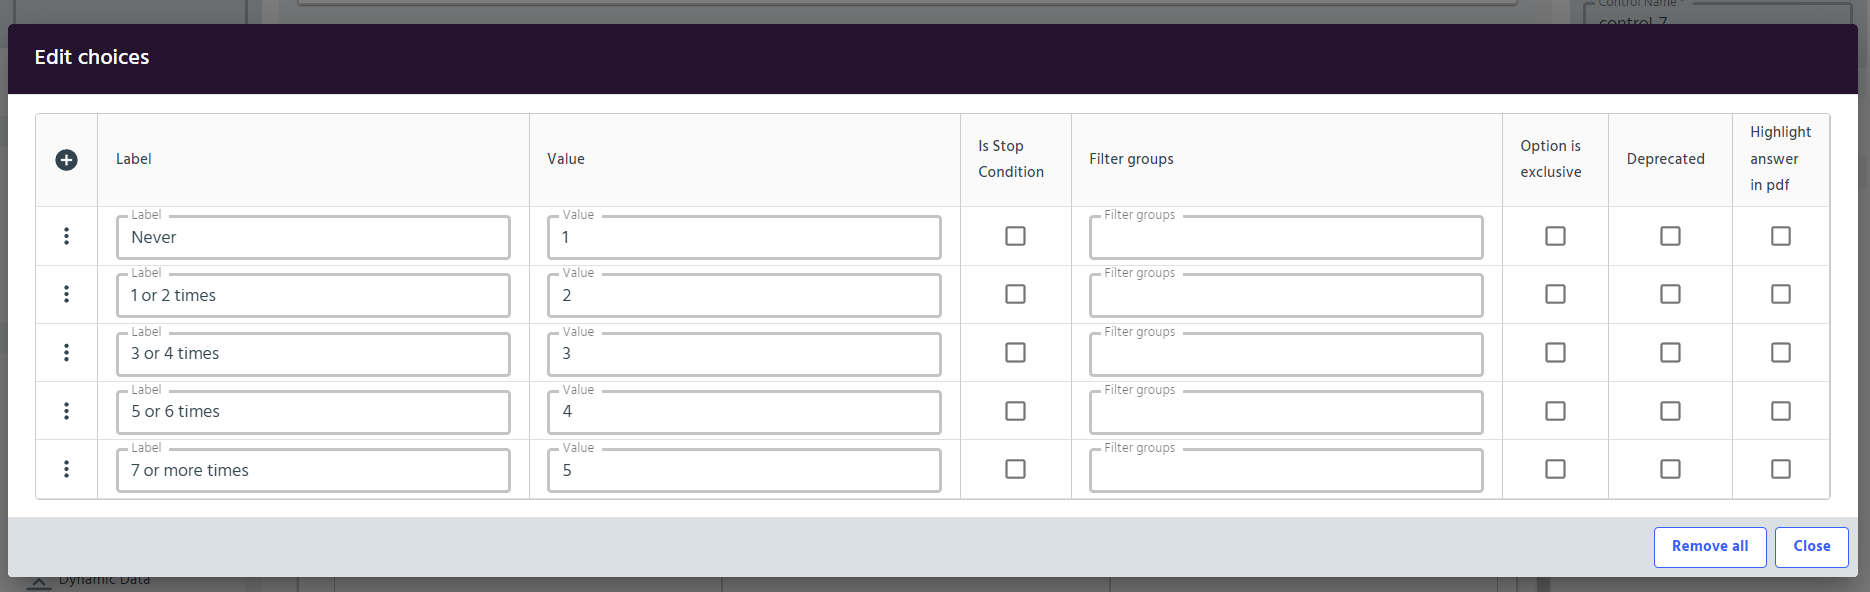Open Filter groups field for 7 or more times
Viewport: 1870px width, 592px height.
click(x=1286, y=470)
